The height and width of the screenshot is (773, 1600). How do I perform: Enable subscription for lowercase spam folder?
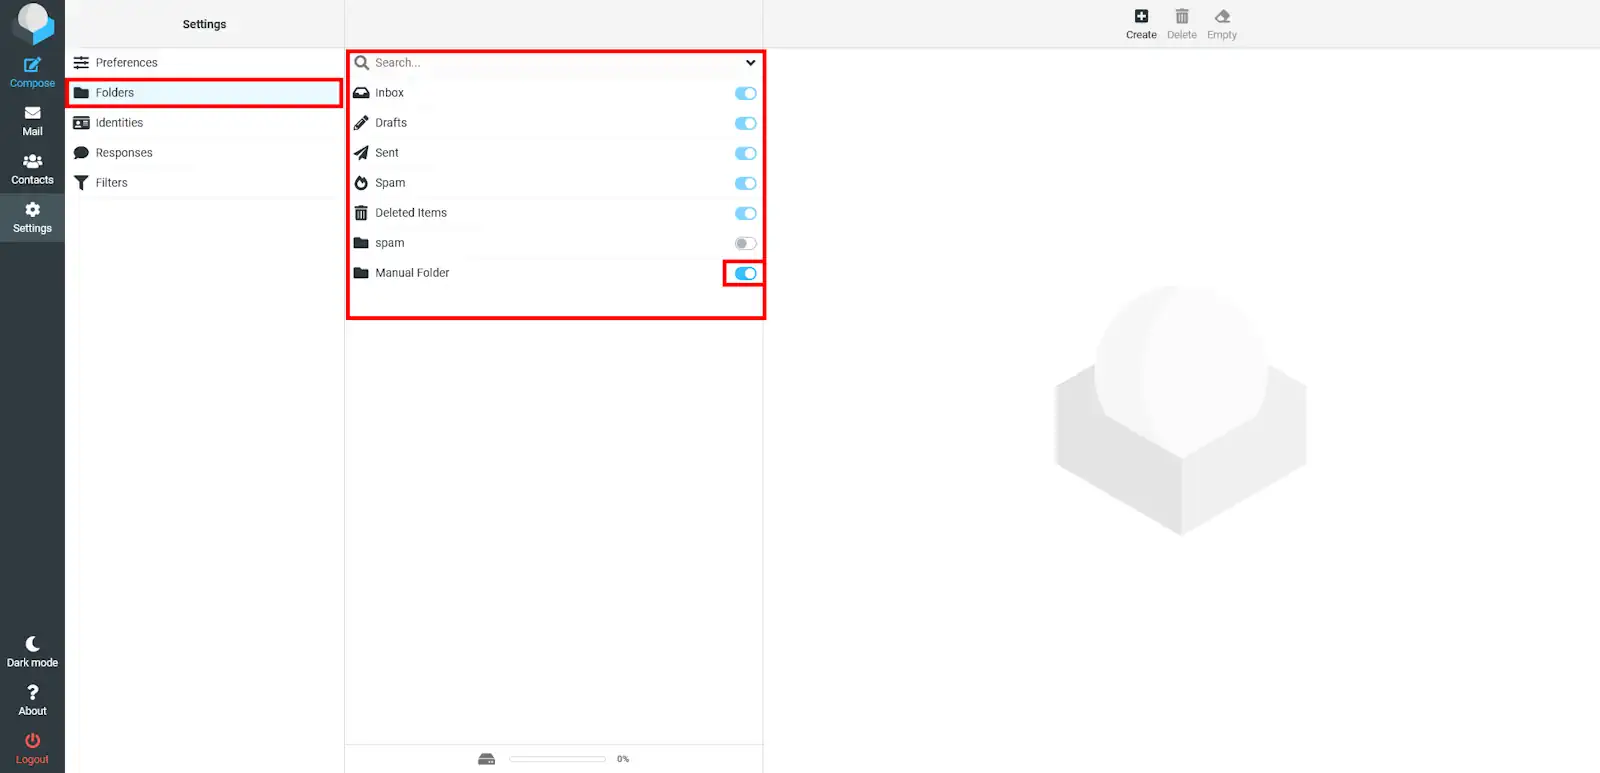click(745, 243)
